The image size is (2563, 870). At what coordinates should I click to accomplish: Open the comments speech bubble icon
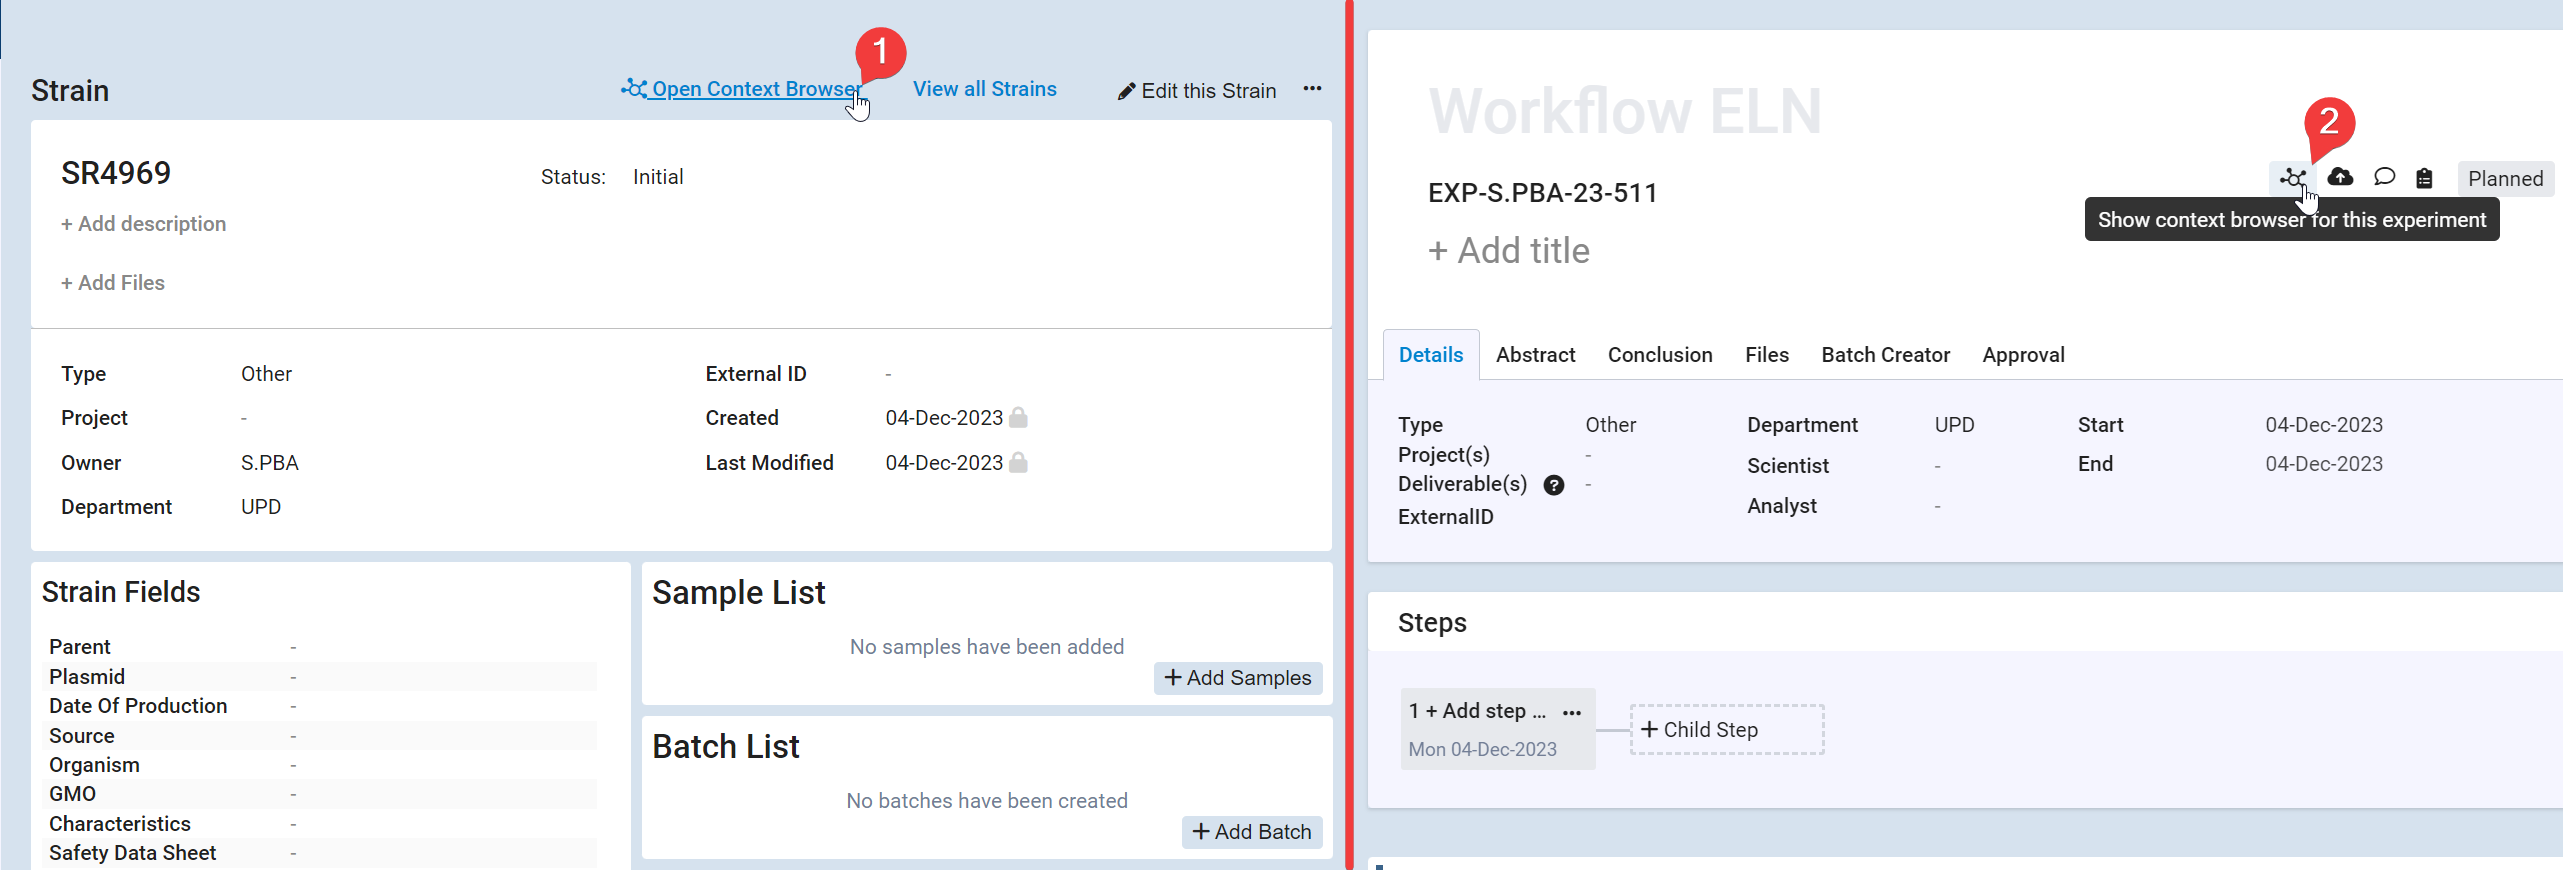pyautogui.click(x=2384, y=177)
